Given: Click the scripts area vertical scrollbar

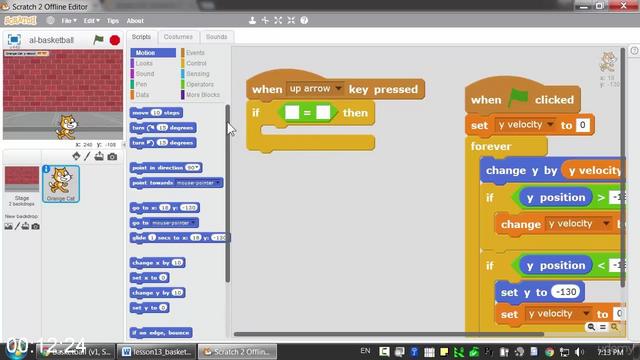Looking at the screenshot, I should pyautogui.click(x=622, y=167).
